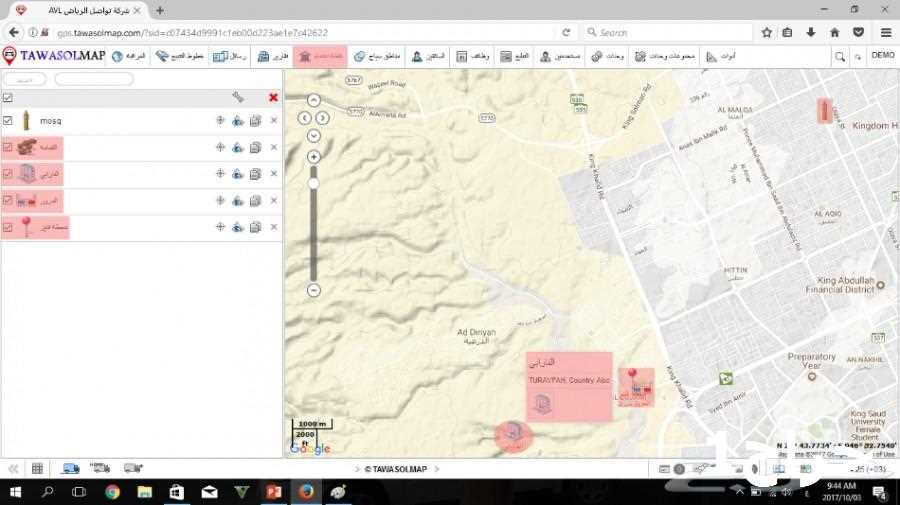Toggle checkbox of the camel icon row
This screenshot has width=900, height=505.
7,147
